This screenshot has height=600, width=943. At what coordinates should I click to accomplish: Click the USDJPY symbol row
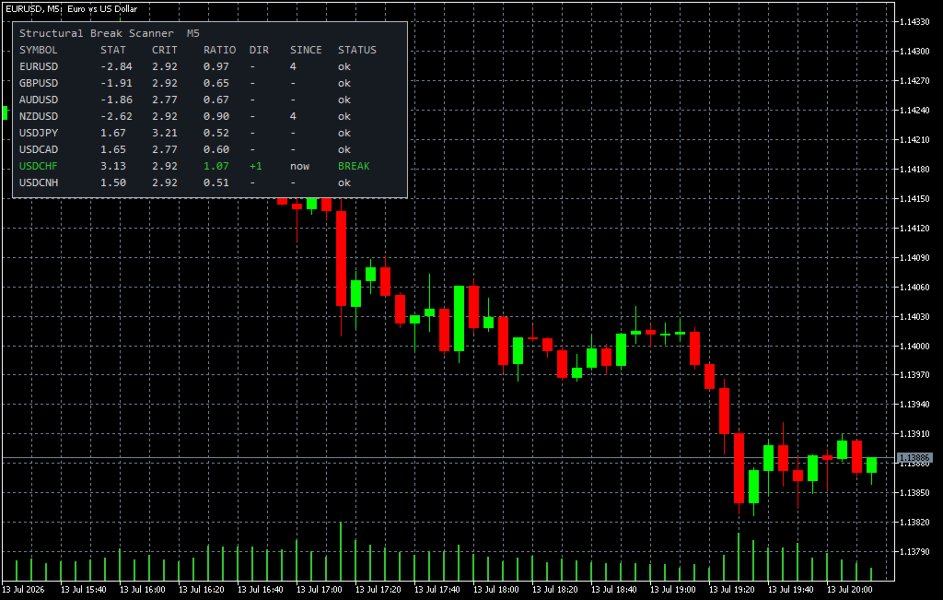tap(38, 133)
